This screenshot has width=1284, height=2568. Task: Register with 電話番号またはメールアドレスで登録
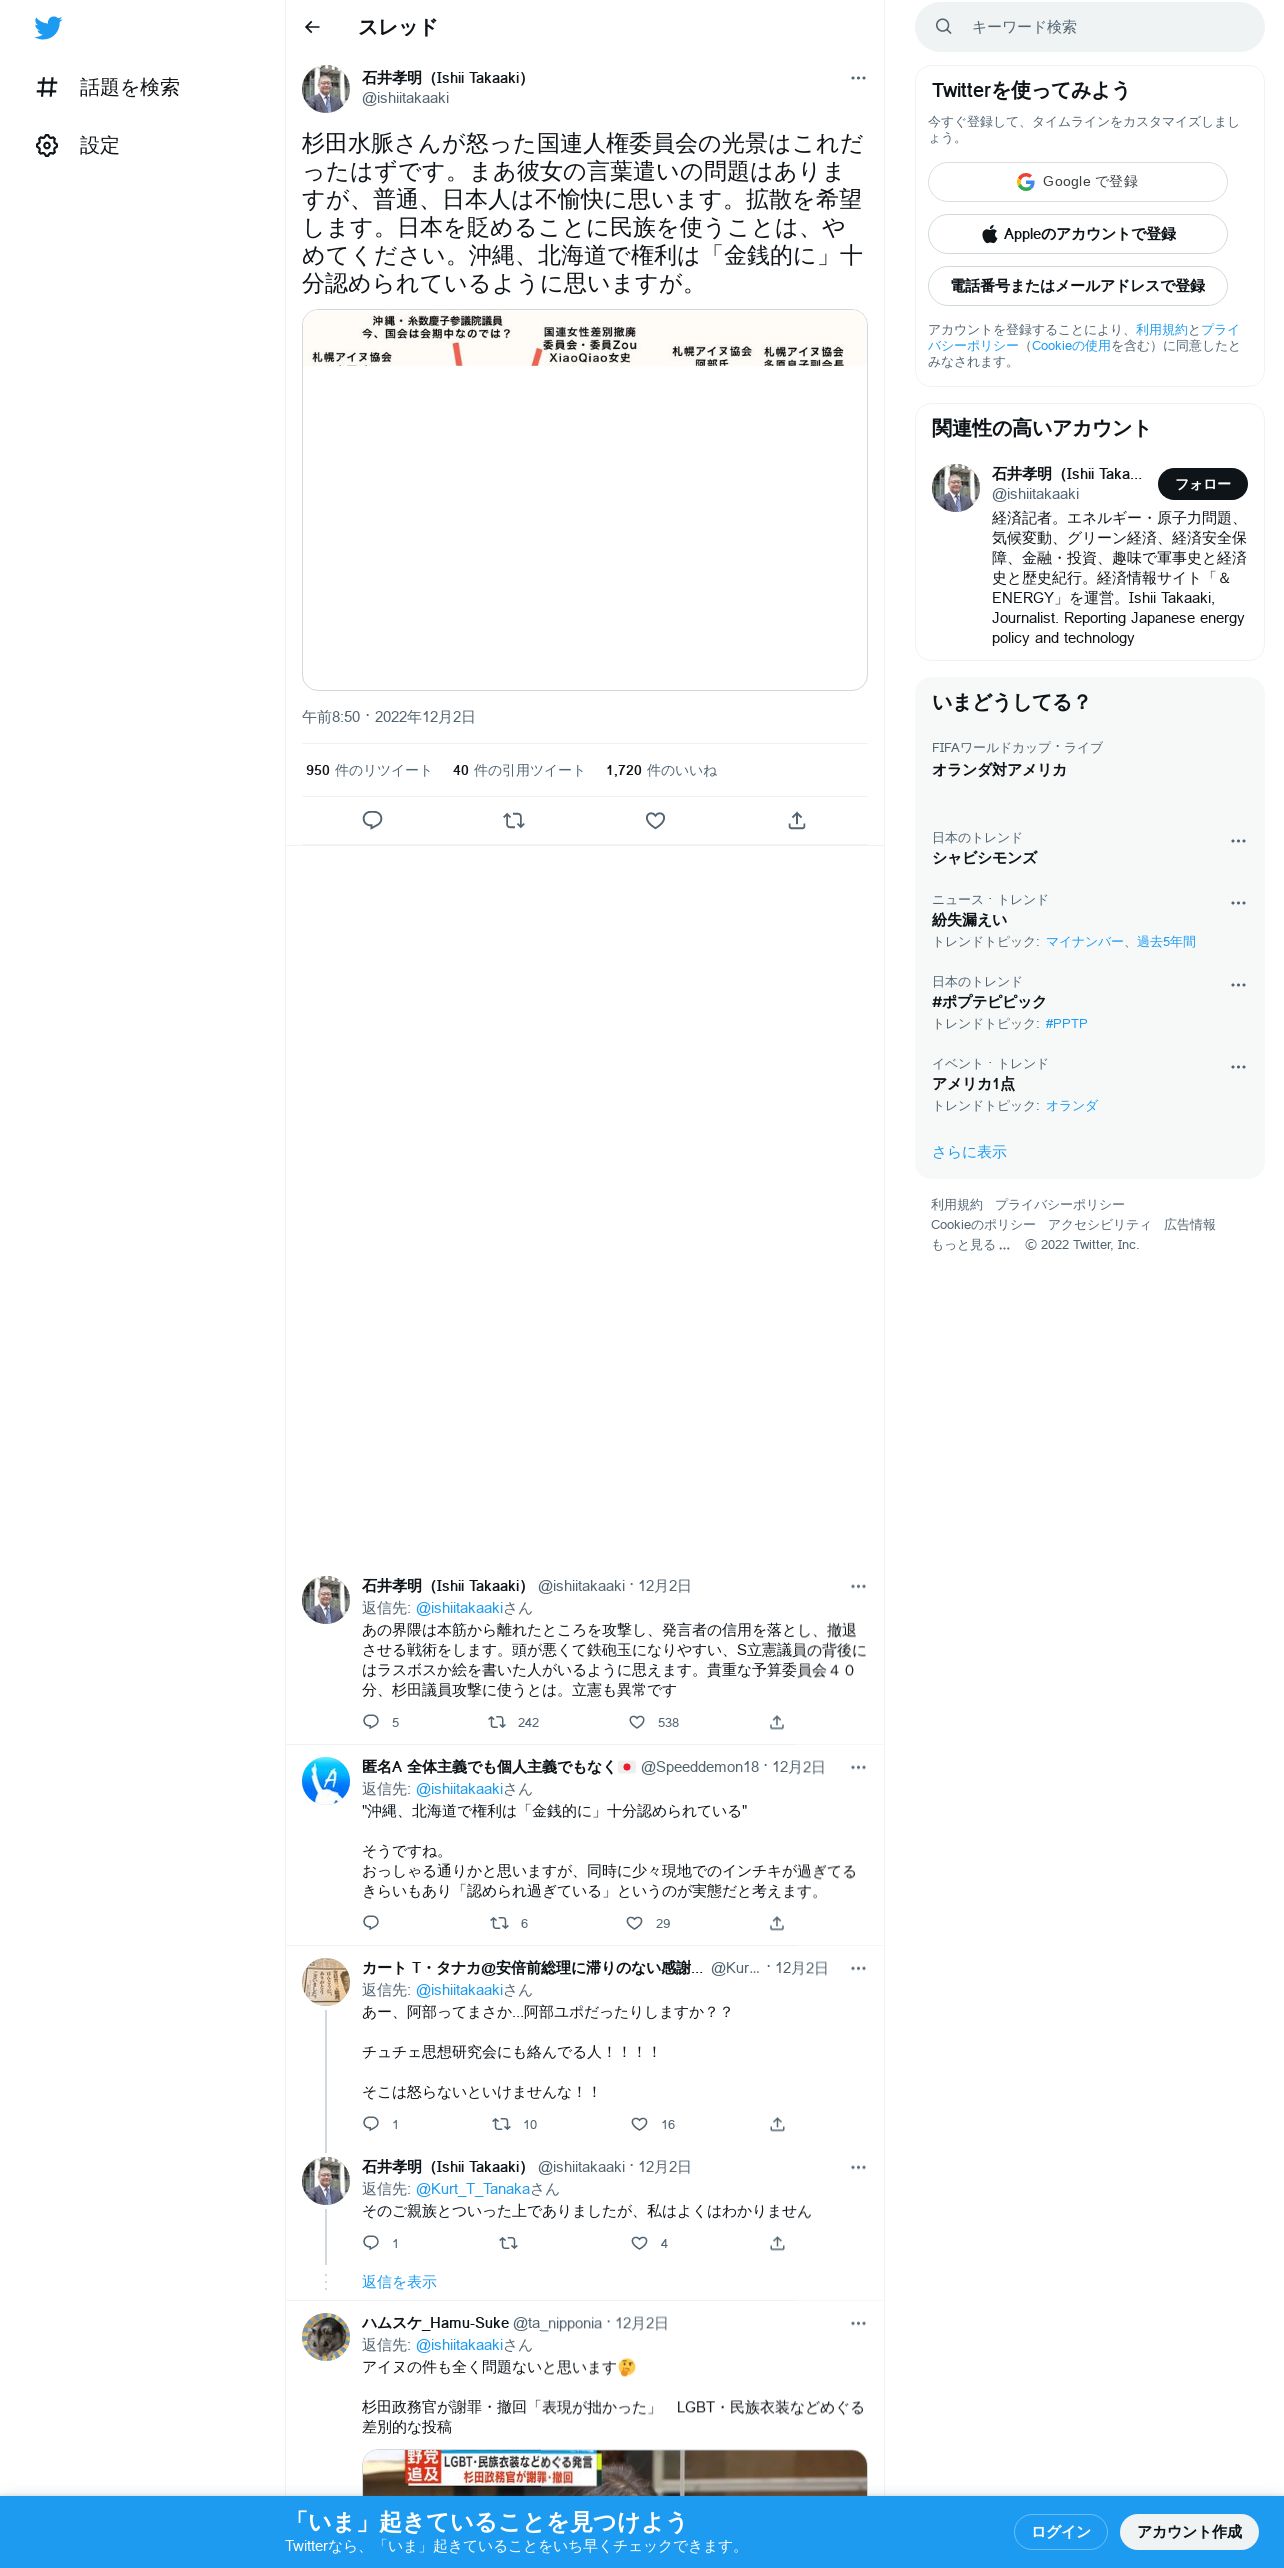coord(1078,286)
